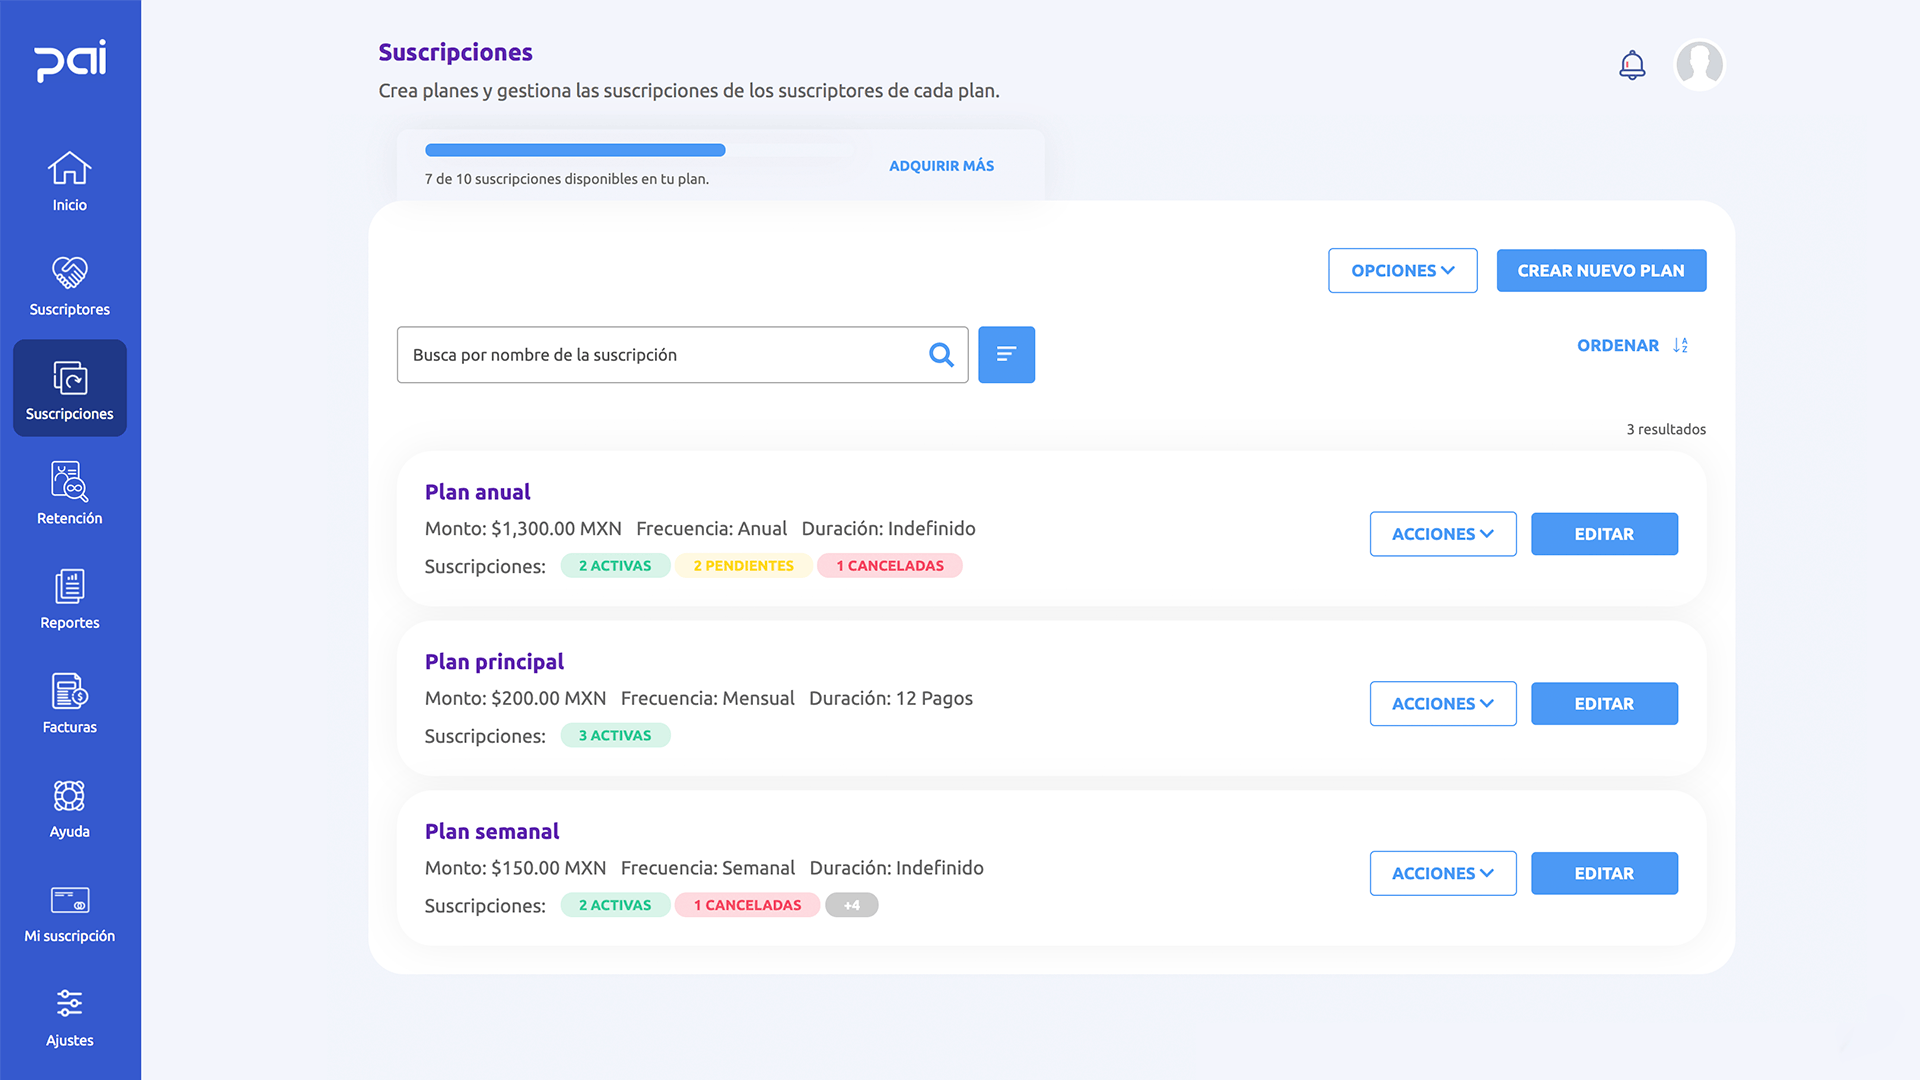Open the Ajustes sliders icon

[x=70, y=1003]
